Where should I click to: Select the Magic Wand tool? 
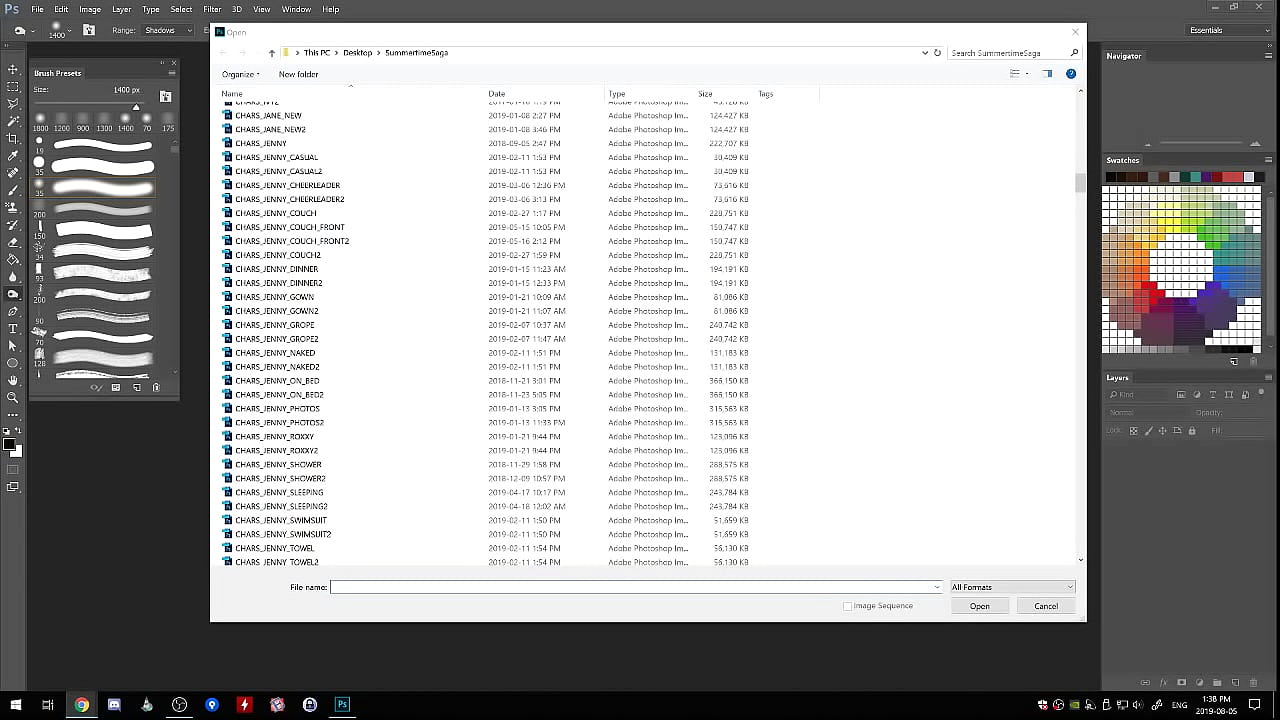click(13, 121)
